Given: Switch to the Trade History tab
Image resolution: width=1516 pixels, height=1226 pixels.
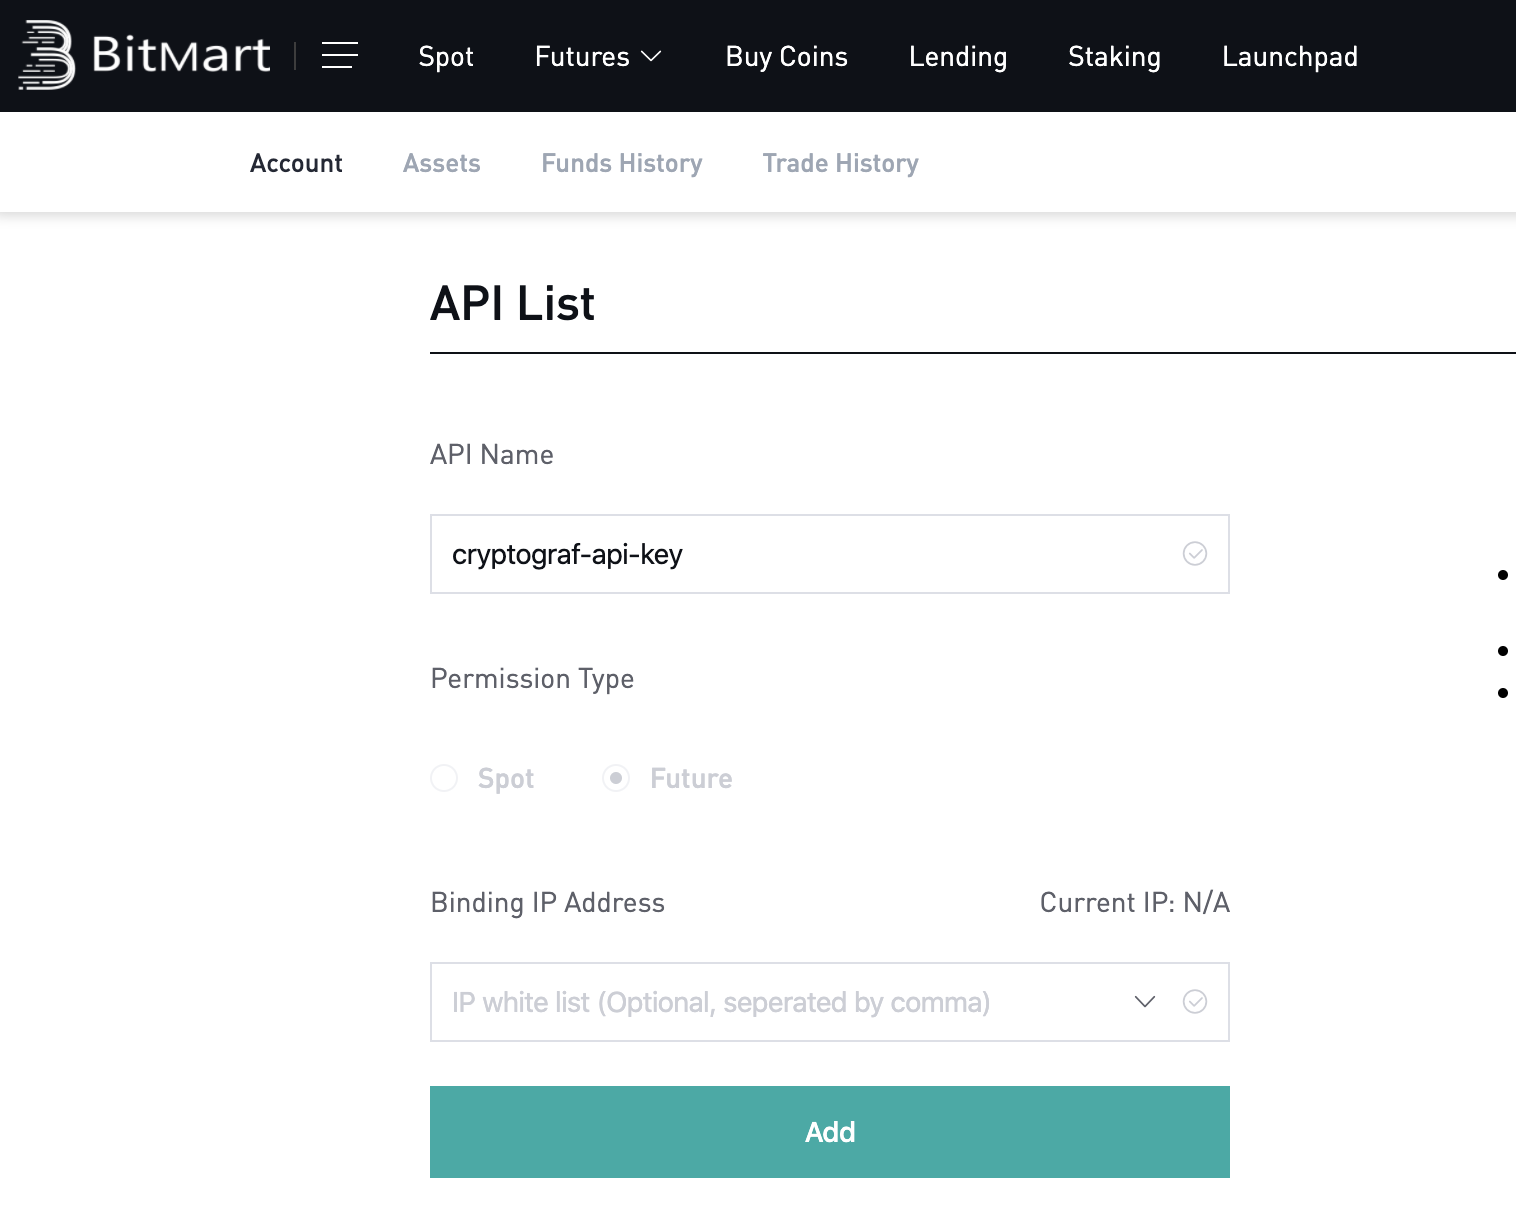Looking at the screenshot, I should tap(841, 163).
